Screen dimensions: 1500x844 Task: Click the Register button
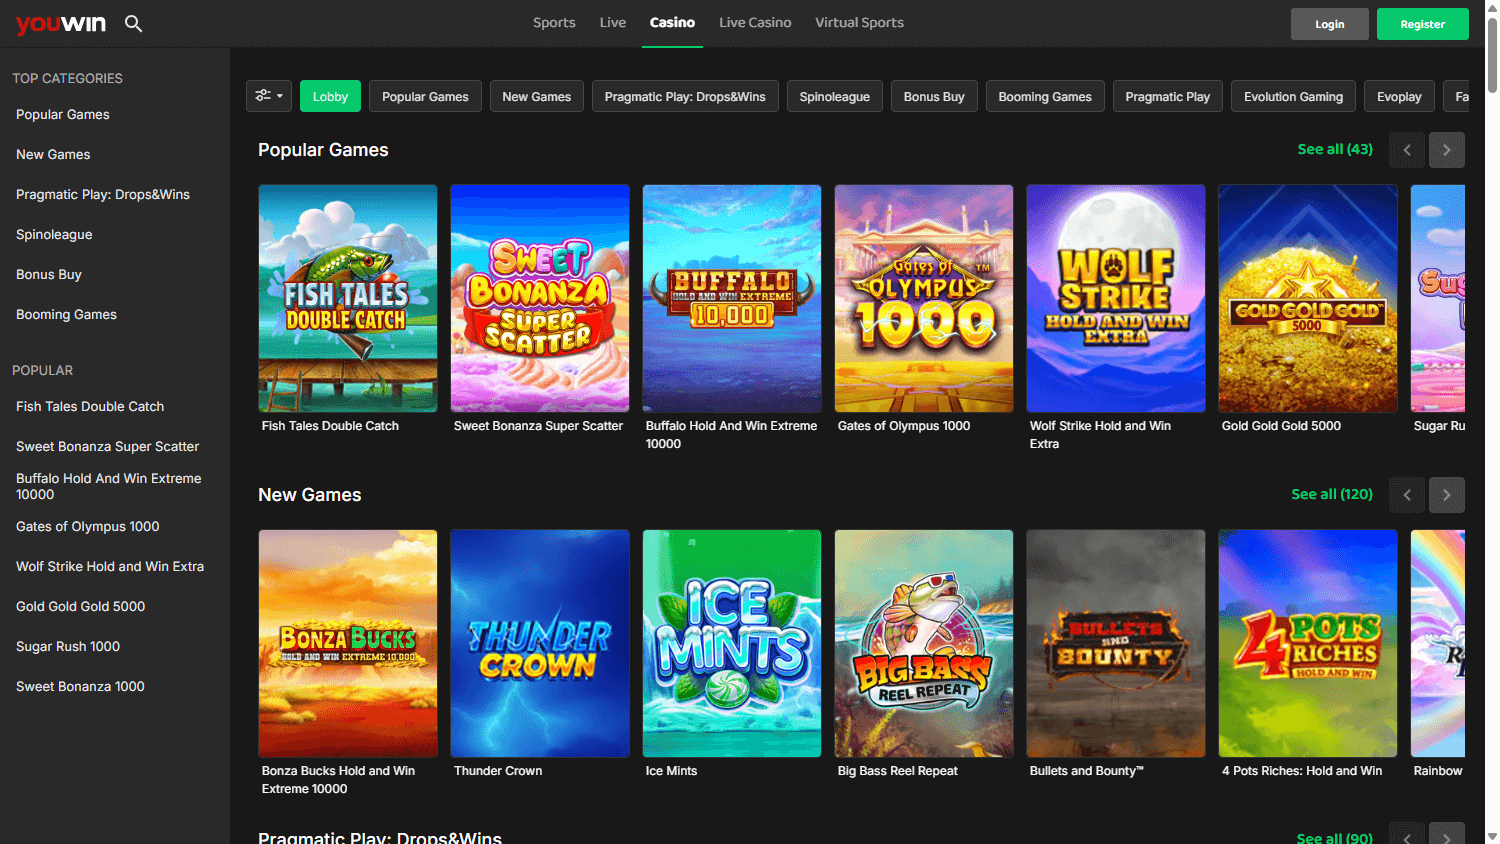1422,23
